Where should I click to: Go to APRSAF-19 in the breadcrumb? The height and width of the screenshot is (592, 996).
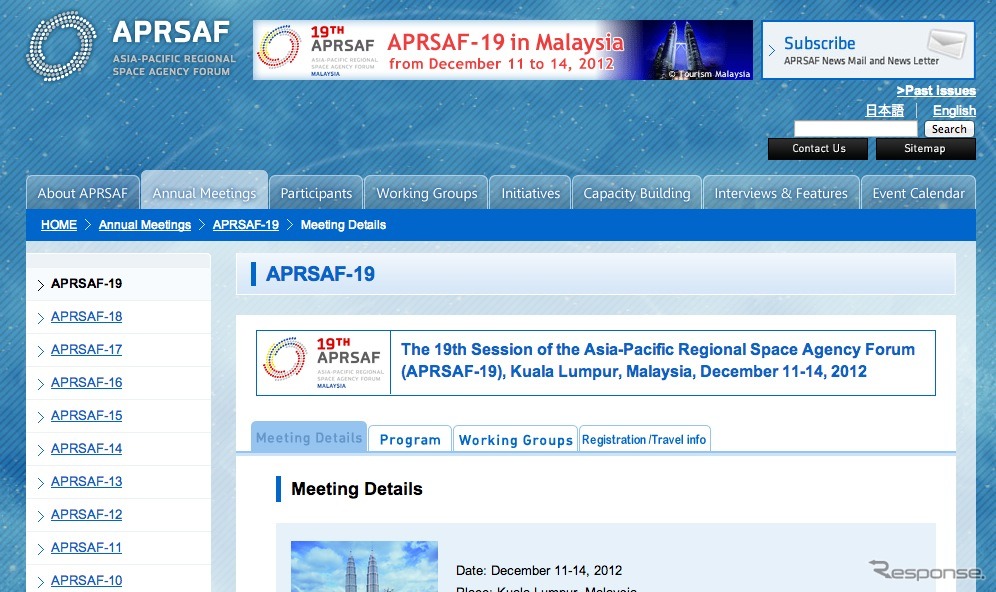pos(246,225)
